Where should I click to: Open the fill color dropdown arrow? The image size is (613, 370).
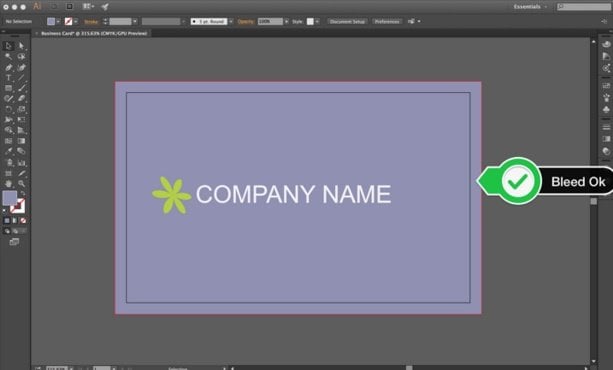[58, 22]
